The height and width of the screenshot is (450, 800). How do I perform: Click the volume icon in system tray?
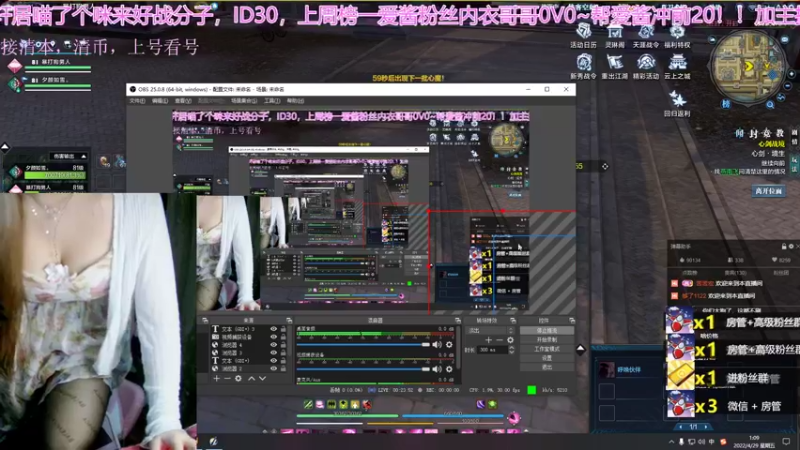tap(702, 441)
